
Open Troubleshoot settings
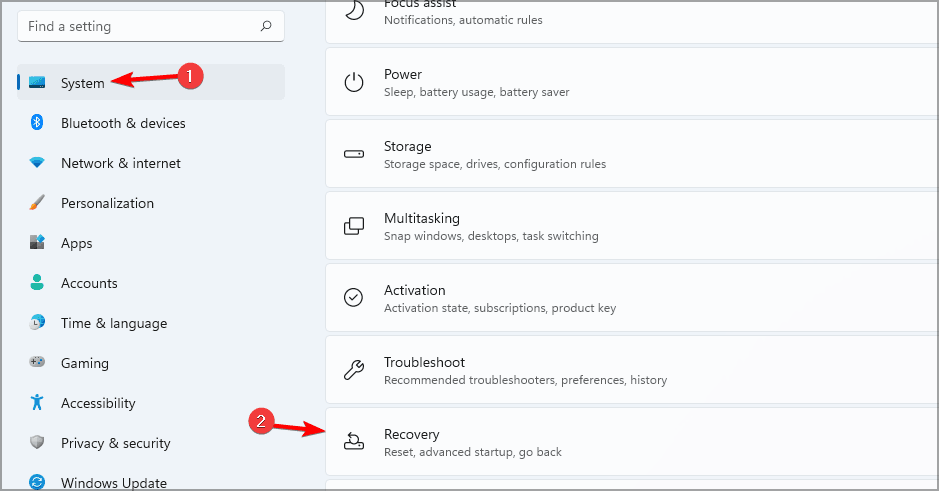tap(630, 370)
